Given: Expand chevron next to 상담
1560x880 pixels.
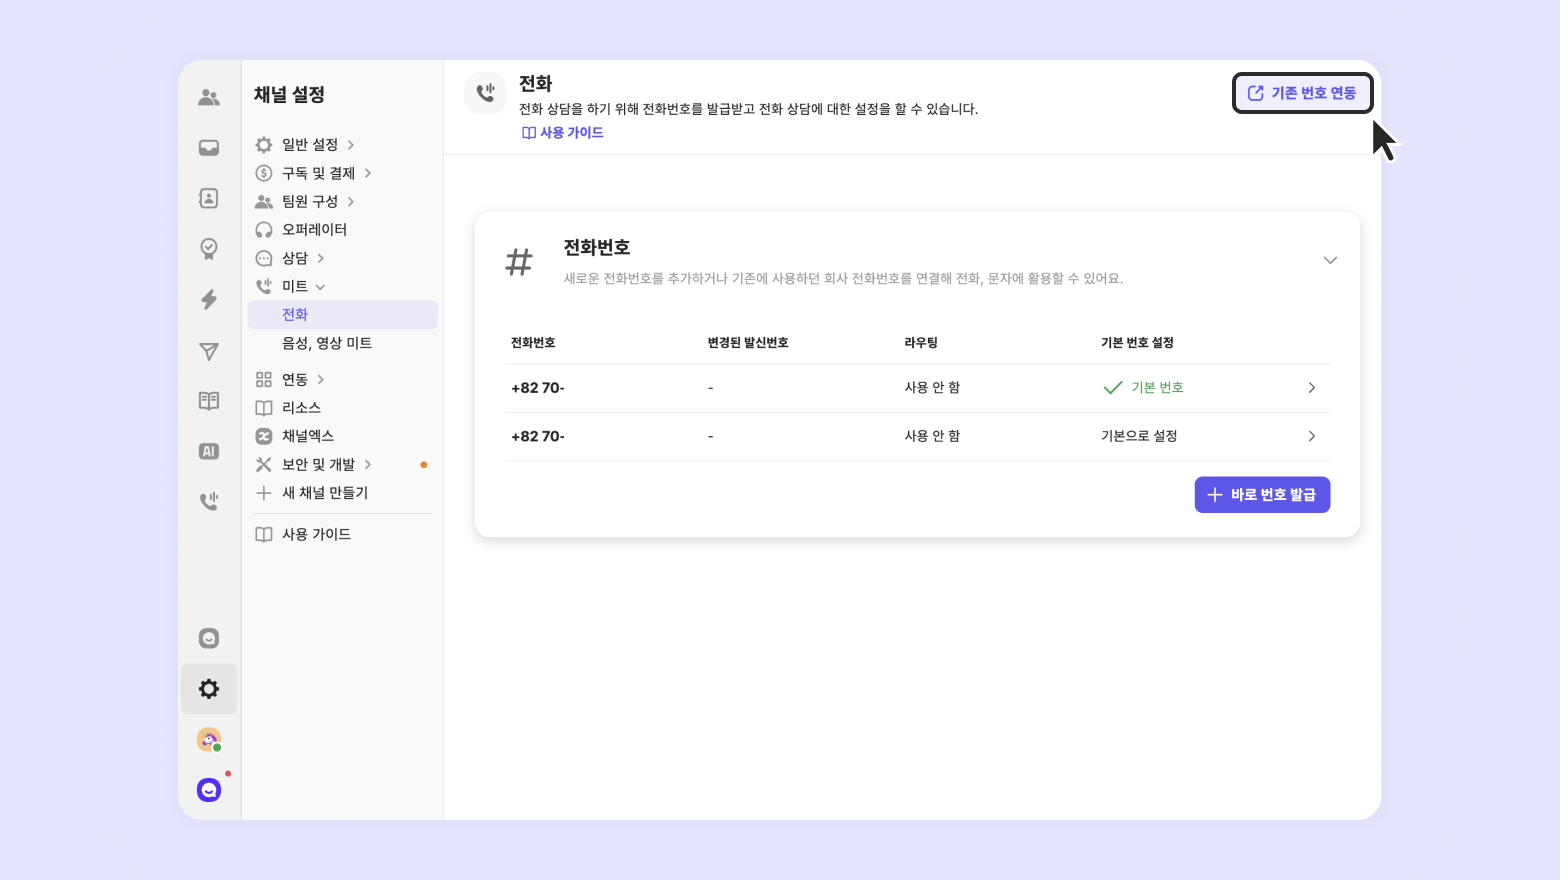Looking at the screenshot, I should click(321, 258).
